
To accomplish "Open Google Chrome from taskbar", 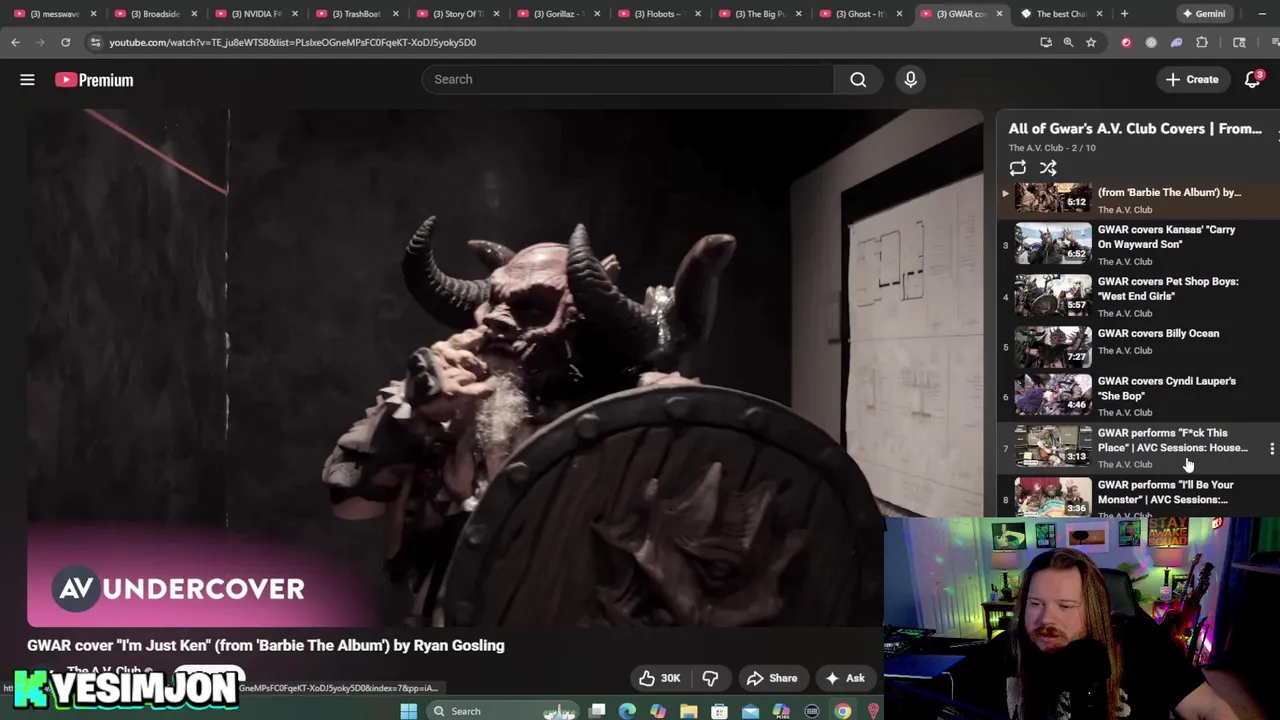I will (843, 711).
